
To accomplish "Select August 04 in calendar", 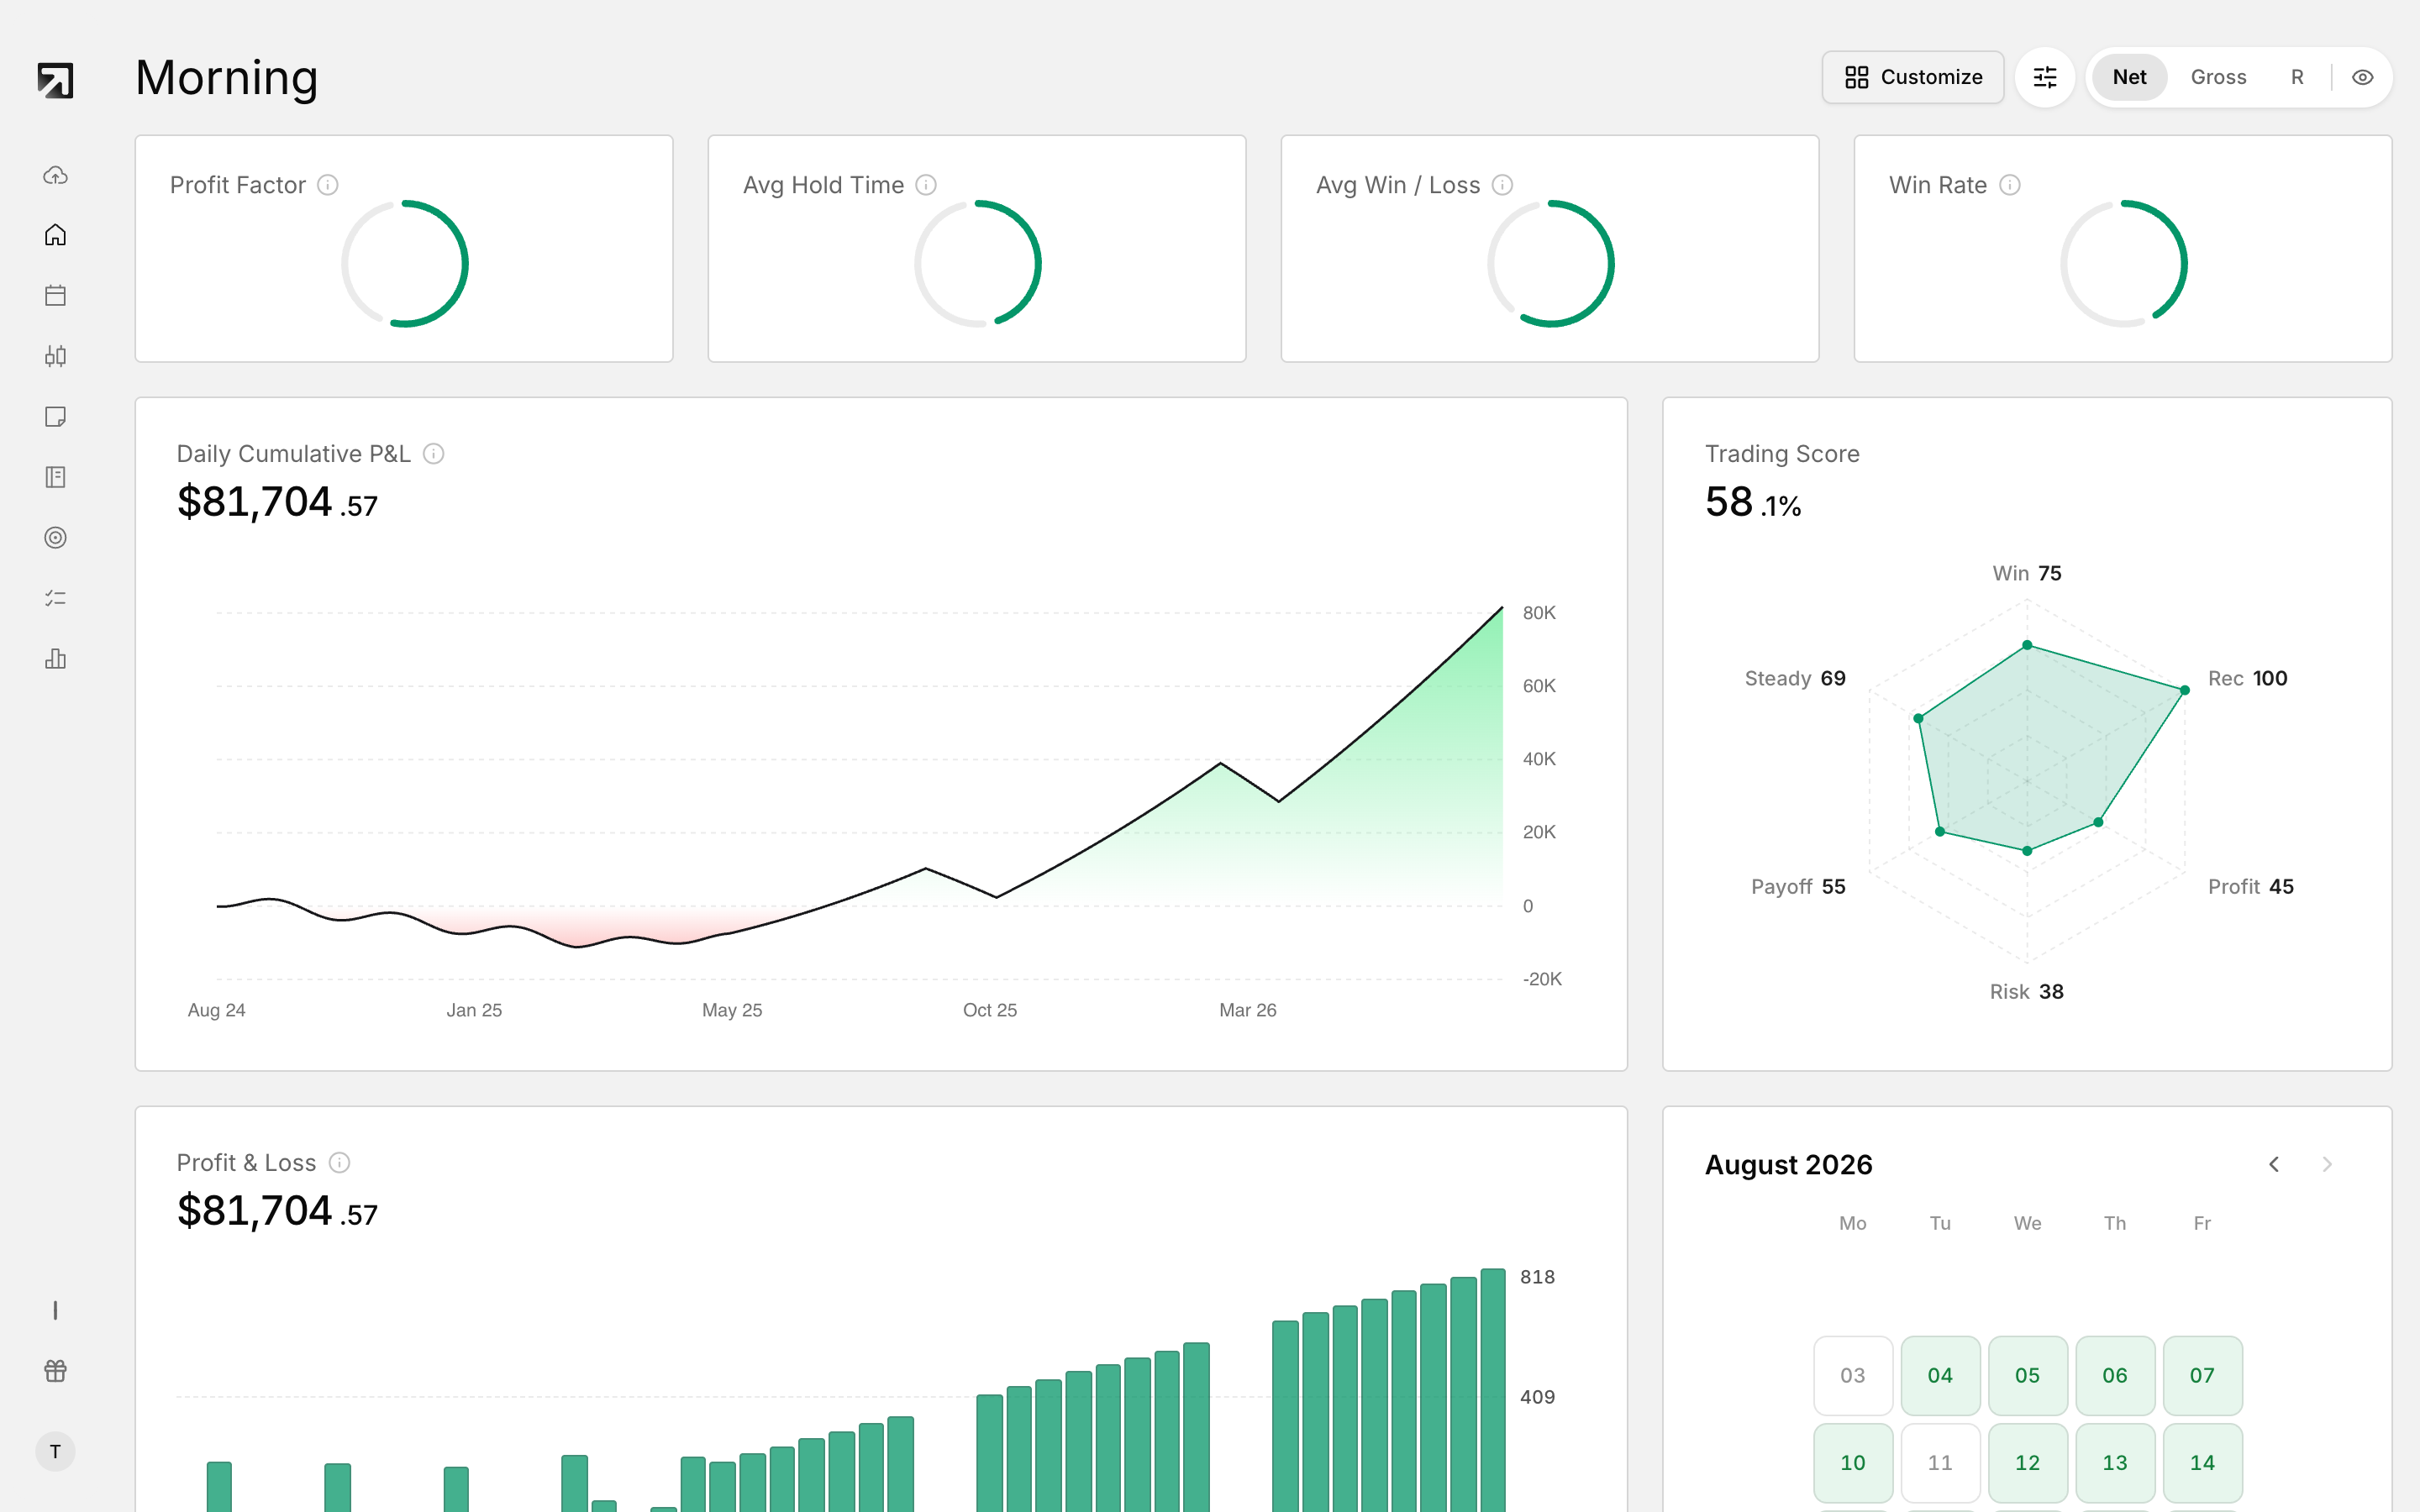I will pyautogui.click(x=1940, y=1375).
